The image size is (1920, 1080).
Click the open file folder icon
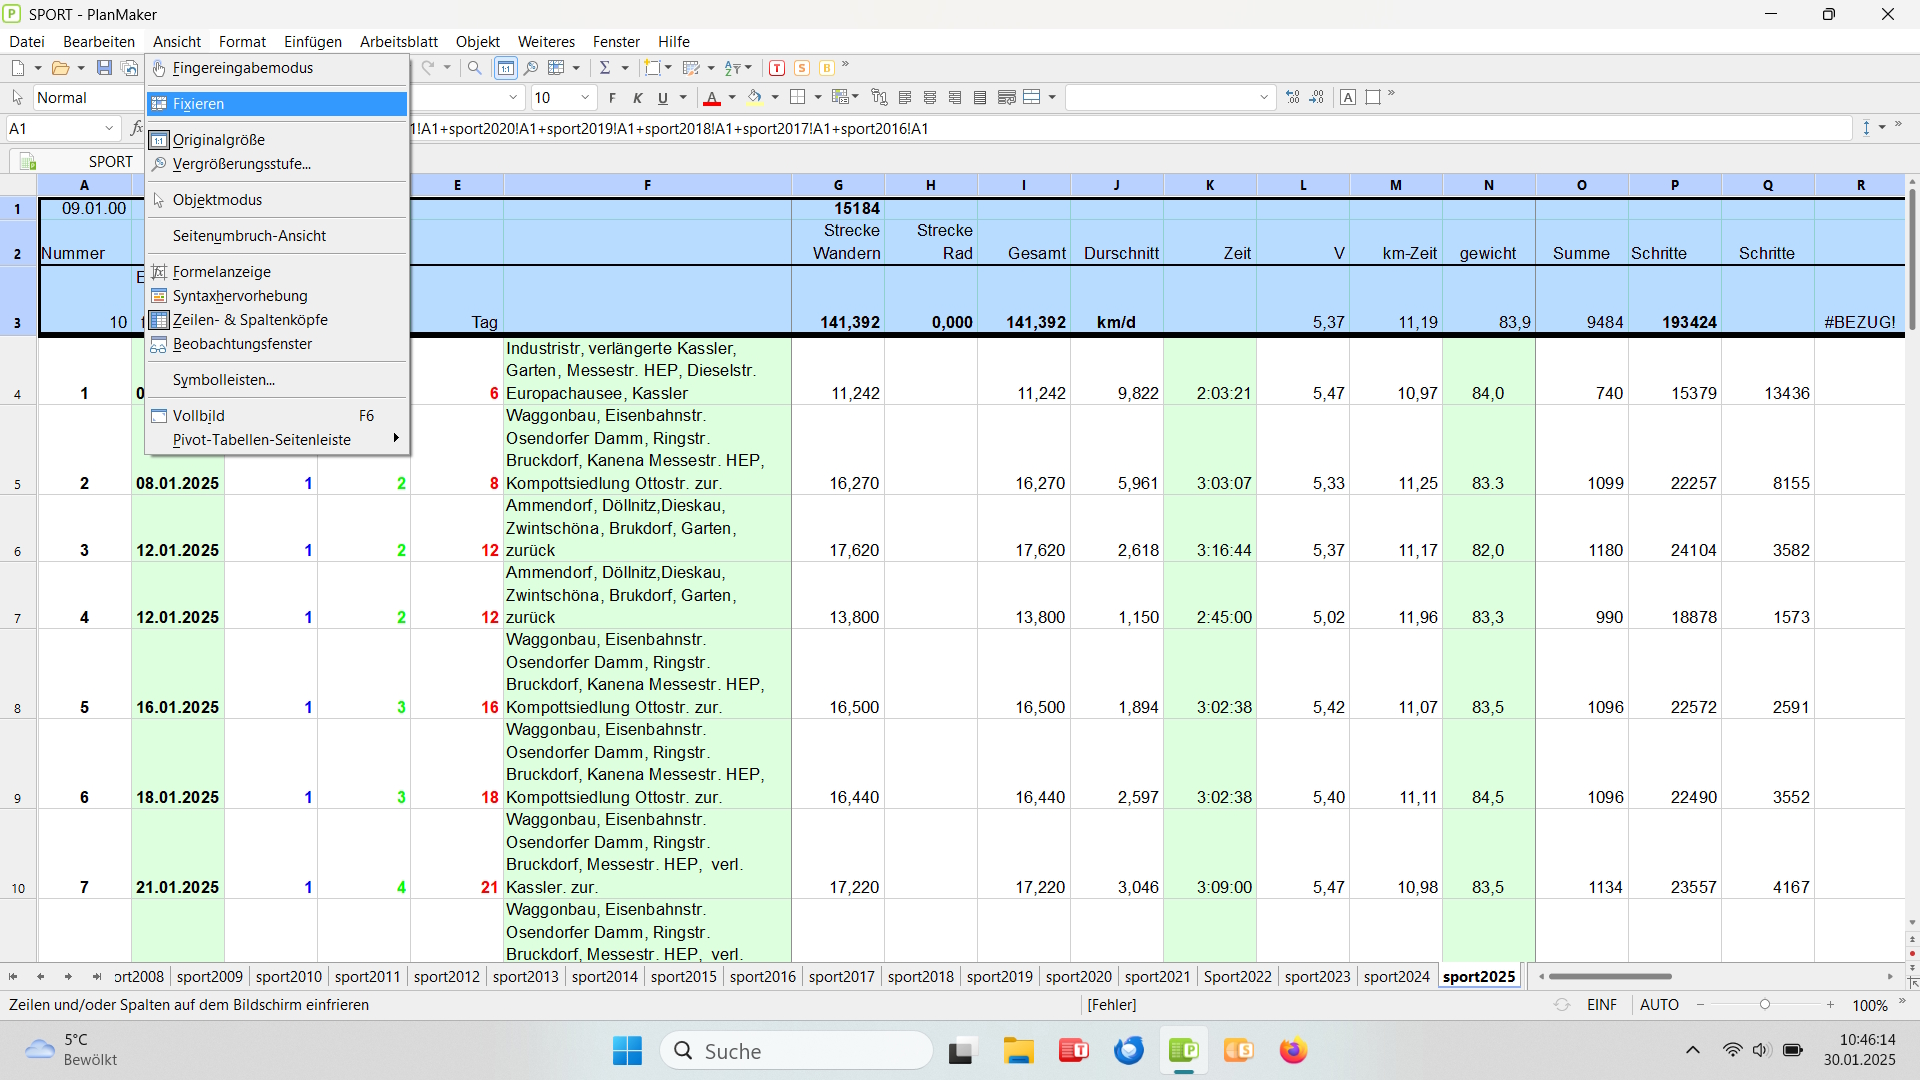coord(60,68)
